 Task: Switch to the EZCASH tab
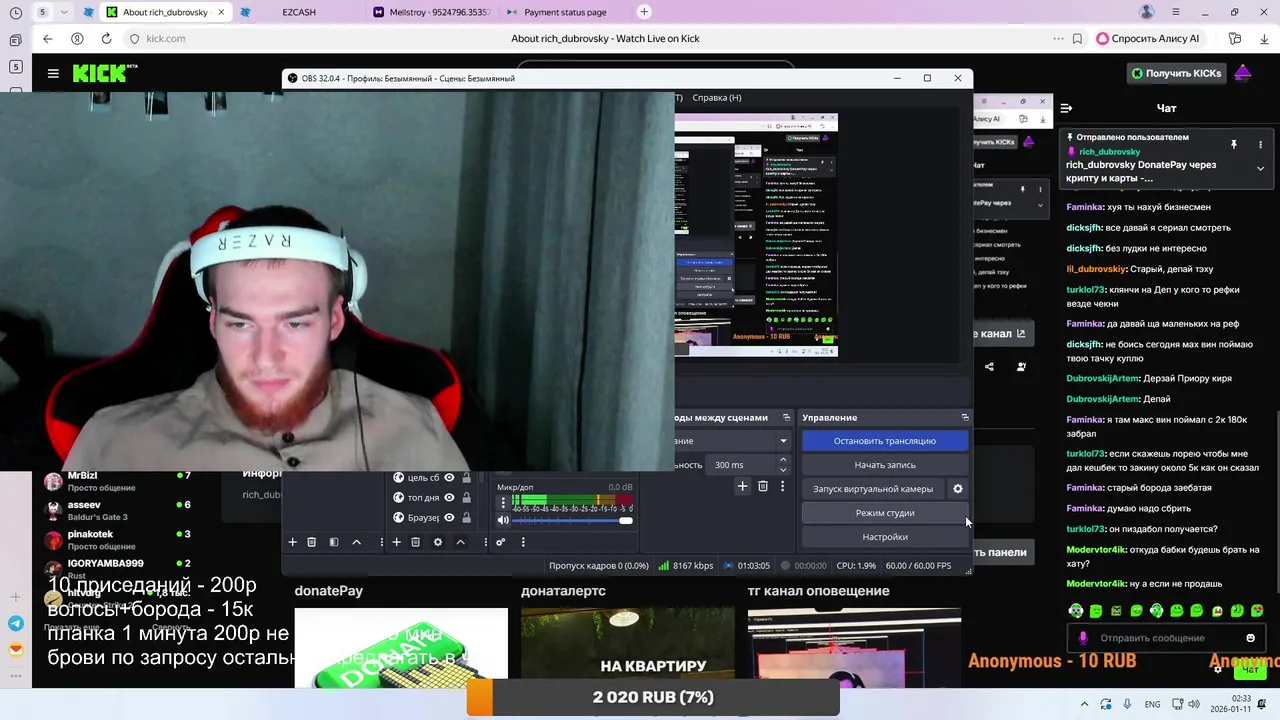click(299, 12)
